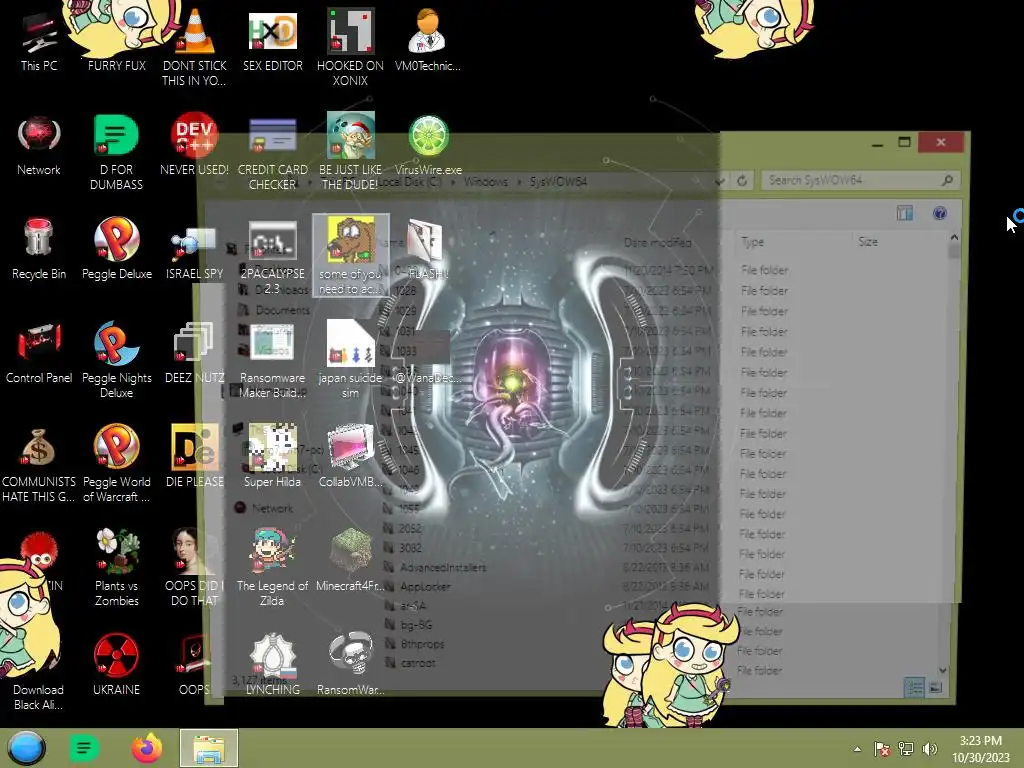Select the Peggle Nights Deluxe icon
1024x768 pixels.
click(x=117, y=360)
